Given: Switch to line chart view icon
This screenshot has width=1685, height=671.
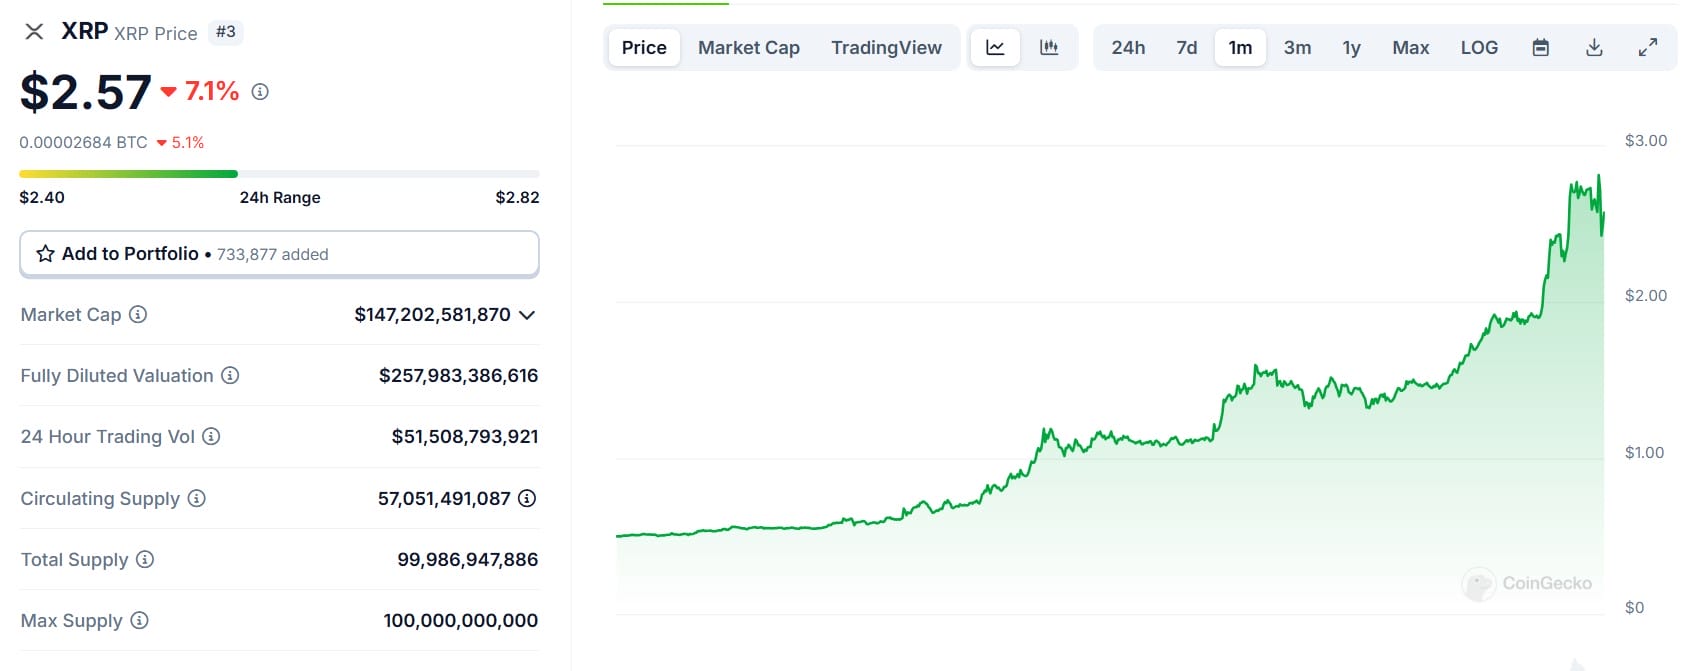Looking at the screenshot, I should click(995, 47).
